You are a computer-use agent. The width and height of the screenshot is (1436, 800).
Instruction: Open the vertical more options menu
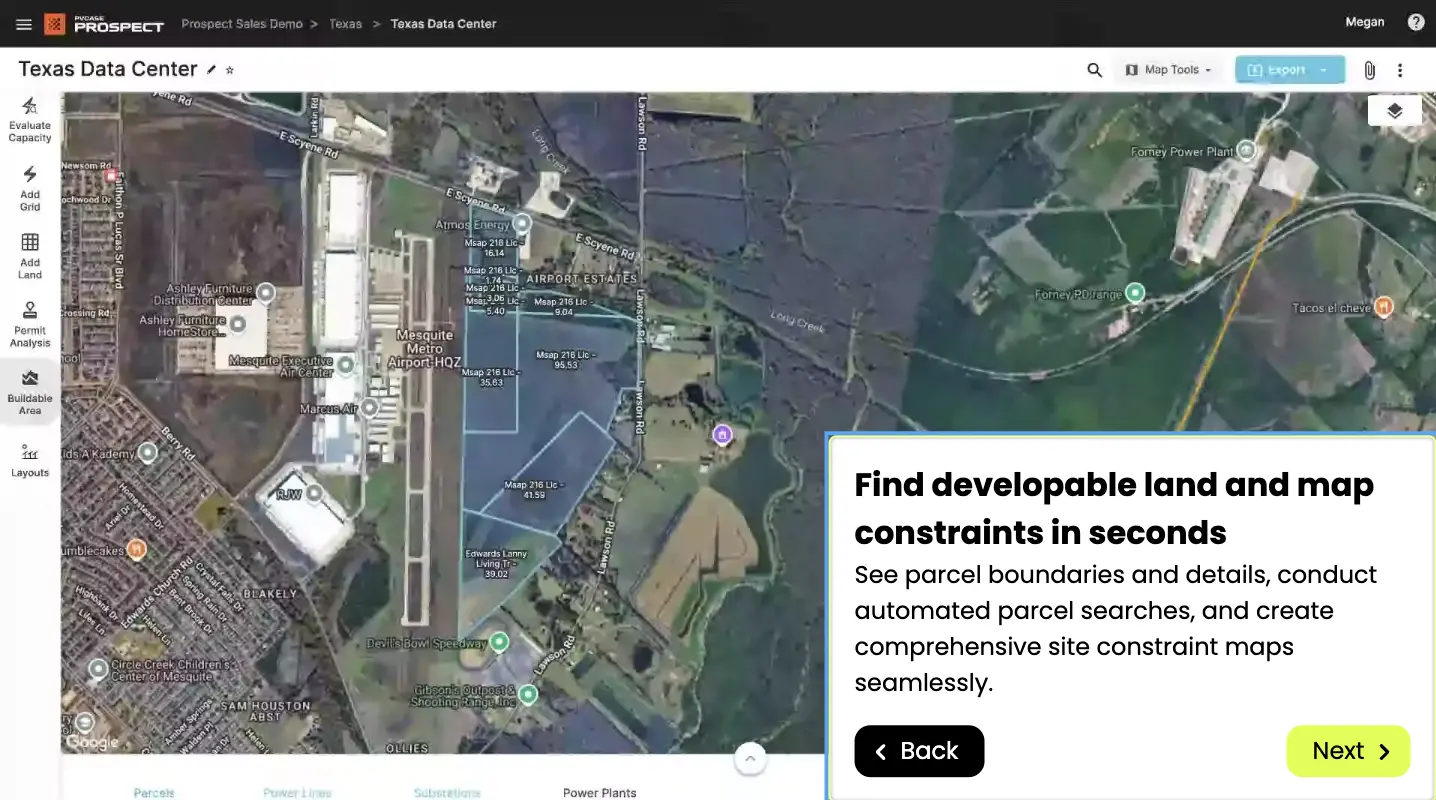coord(1400,70)
